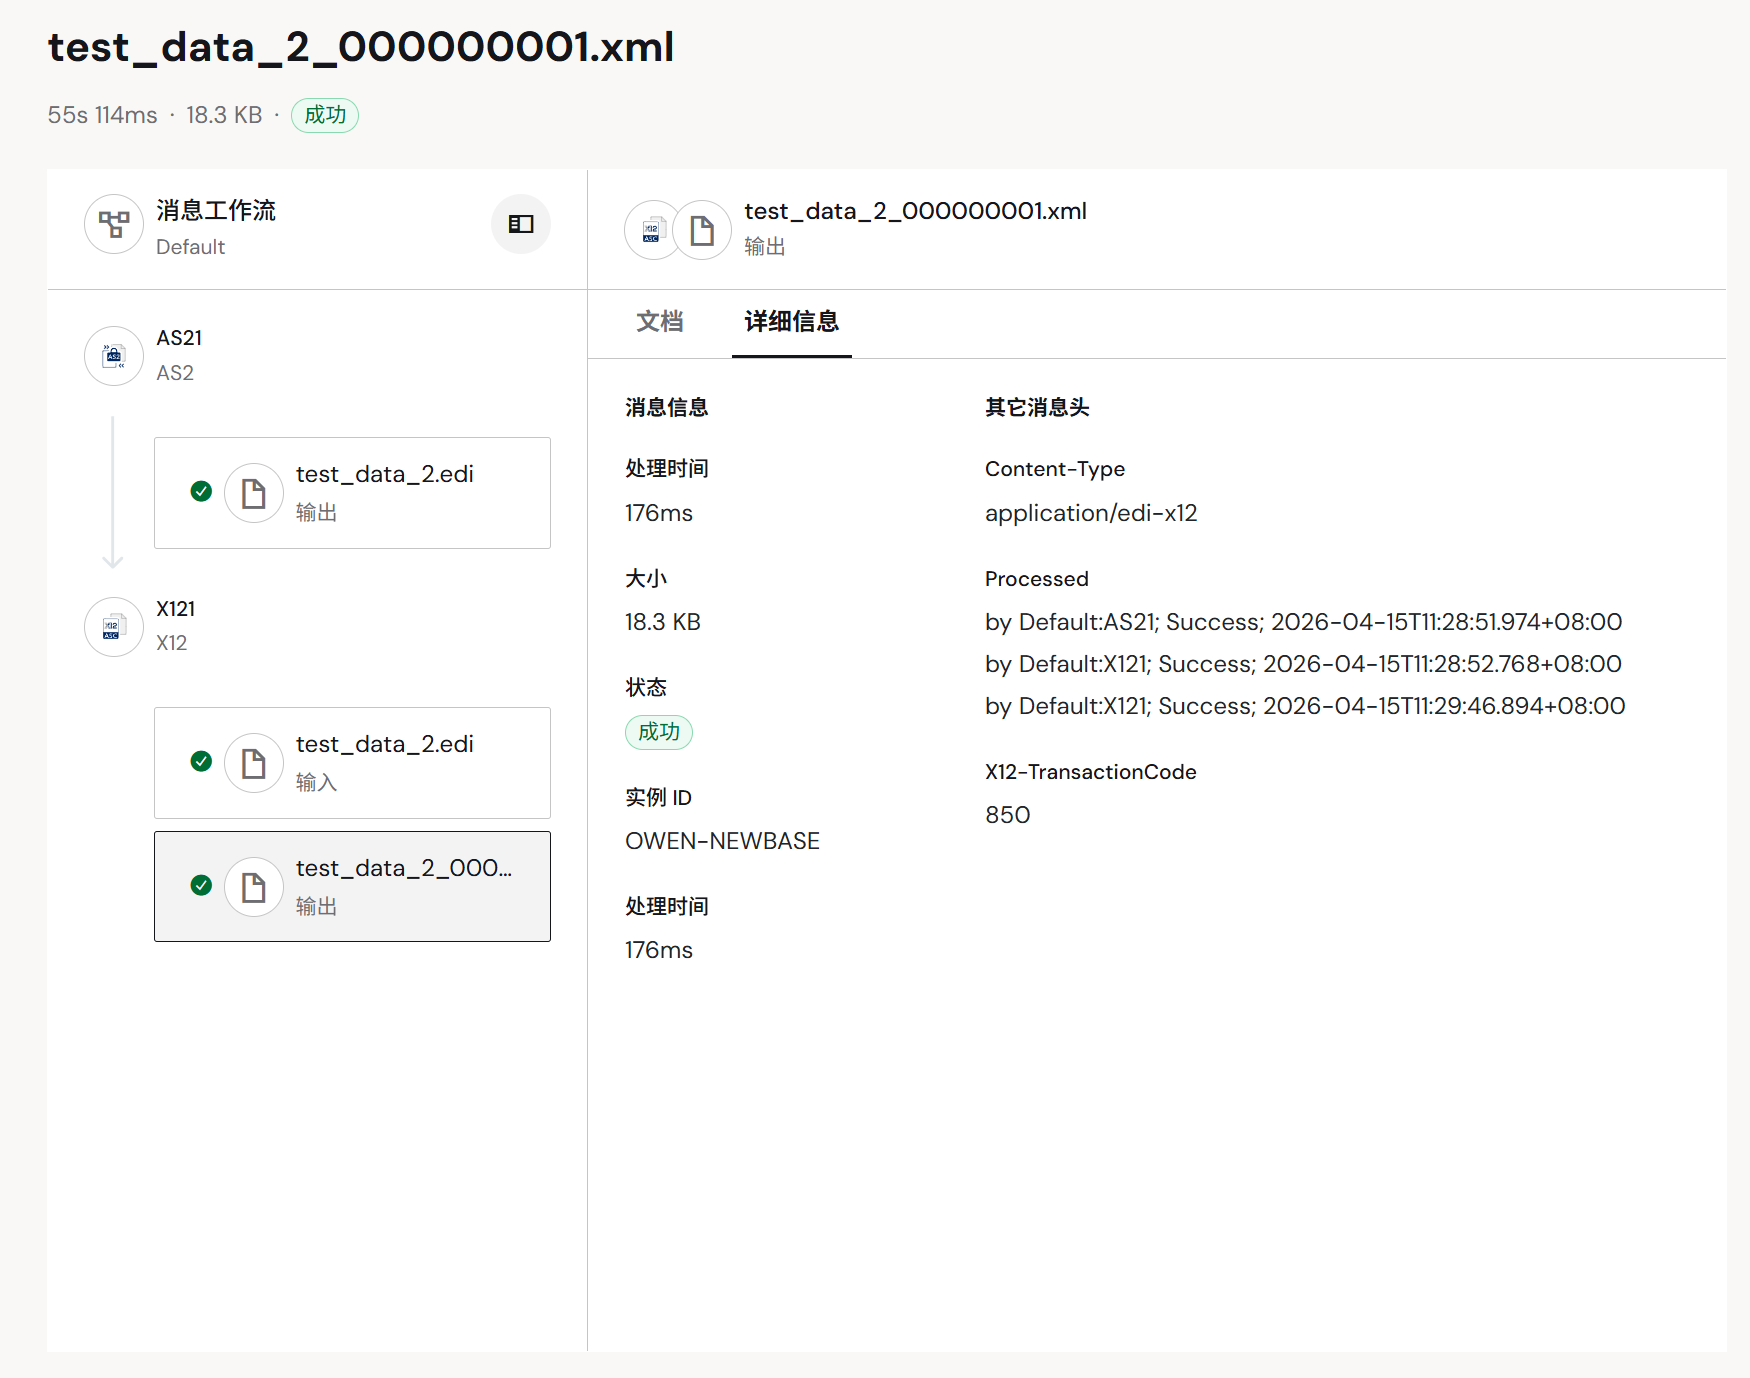Click the Content-Type header label

click(1055, 469)
